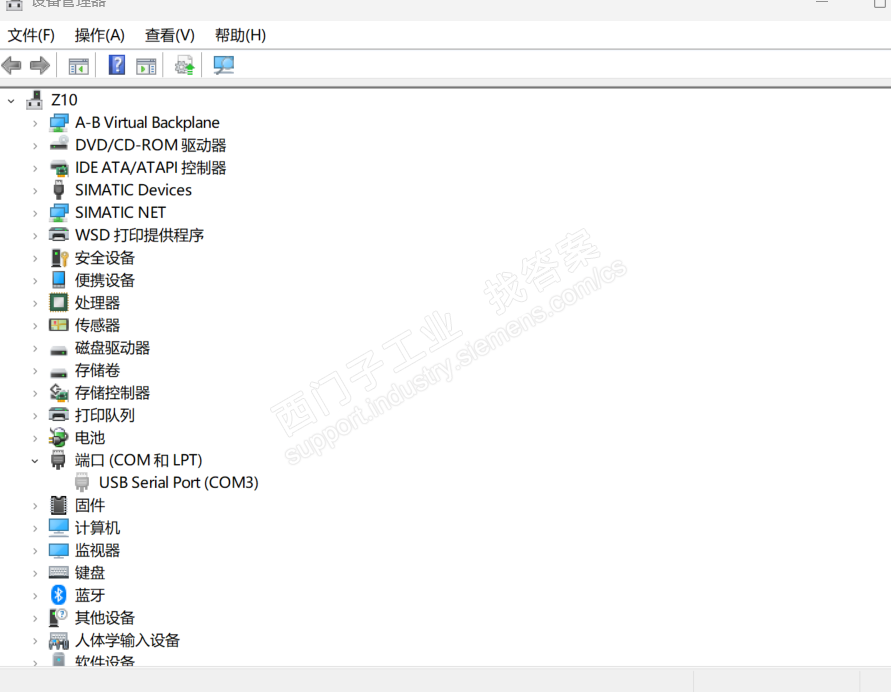Screen dimensions: 891x692
Task: Select the 固件 label
Action: (x=90, y=505)
